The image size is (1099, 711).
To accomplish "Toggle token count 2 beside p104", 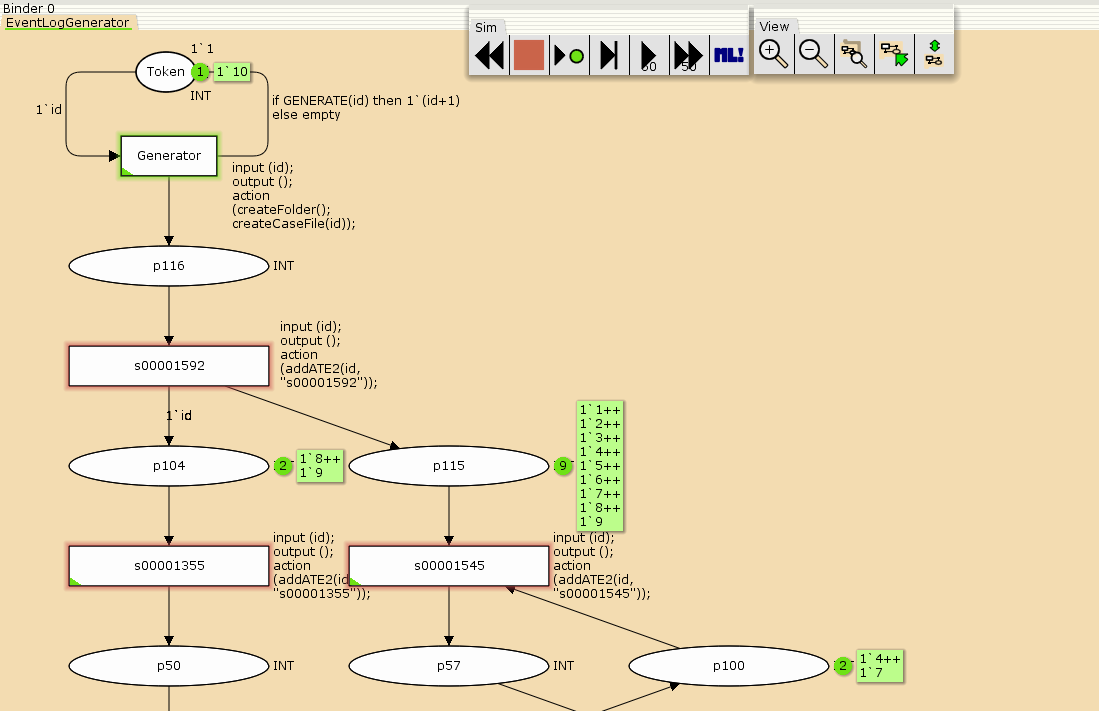I will (x=283, y=466).
